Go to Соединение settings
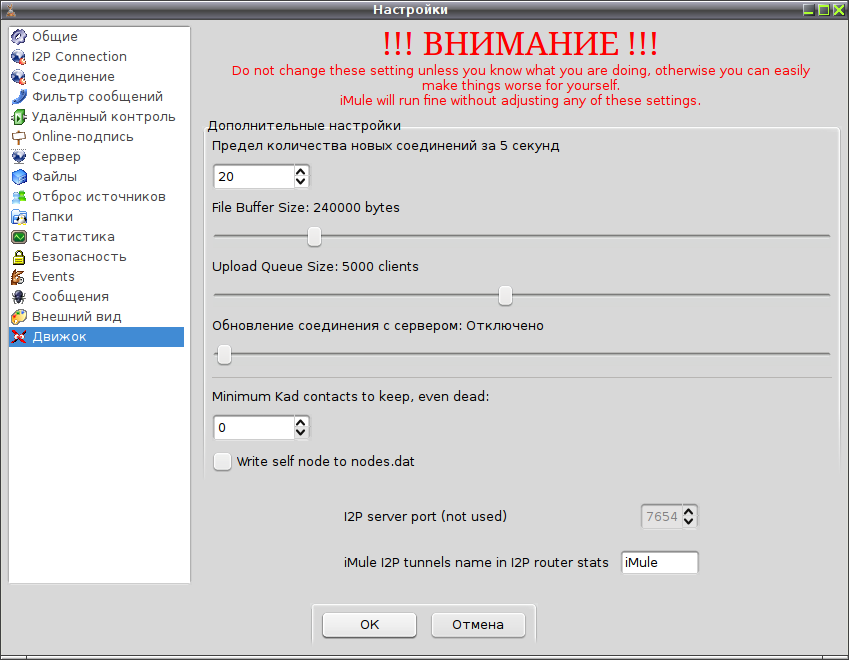 [96, 76]
